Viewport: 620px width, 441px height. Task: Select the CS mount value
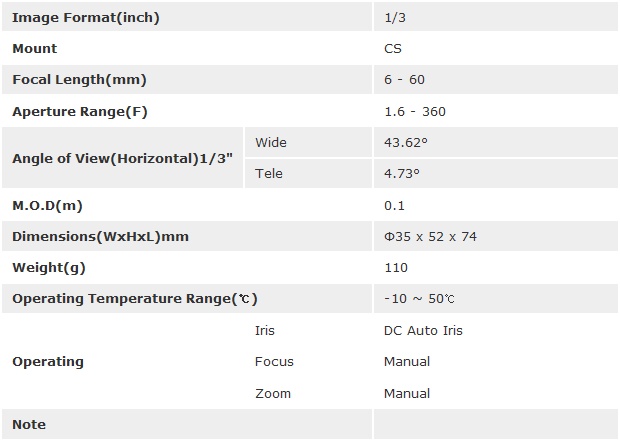click(x=393, y=48)
